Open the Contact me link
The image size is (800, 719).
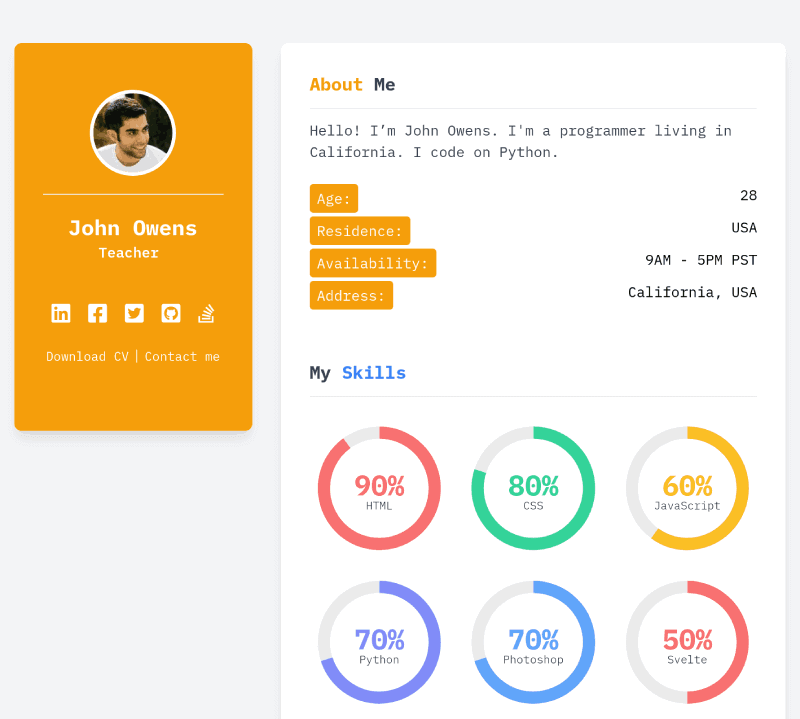[x=182, y=356]
